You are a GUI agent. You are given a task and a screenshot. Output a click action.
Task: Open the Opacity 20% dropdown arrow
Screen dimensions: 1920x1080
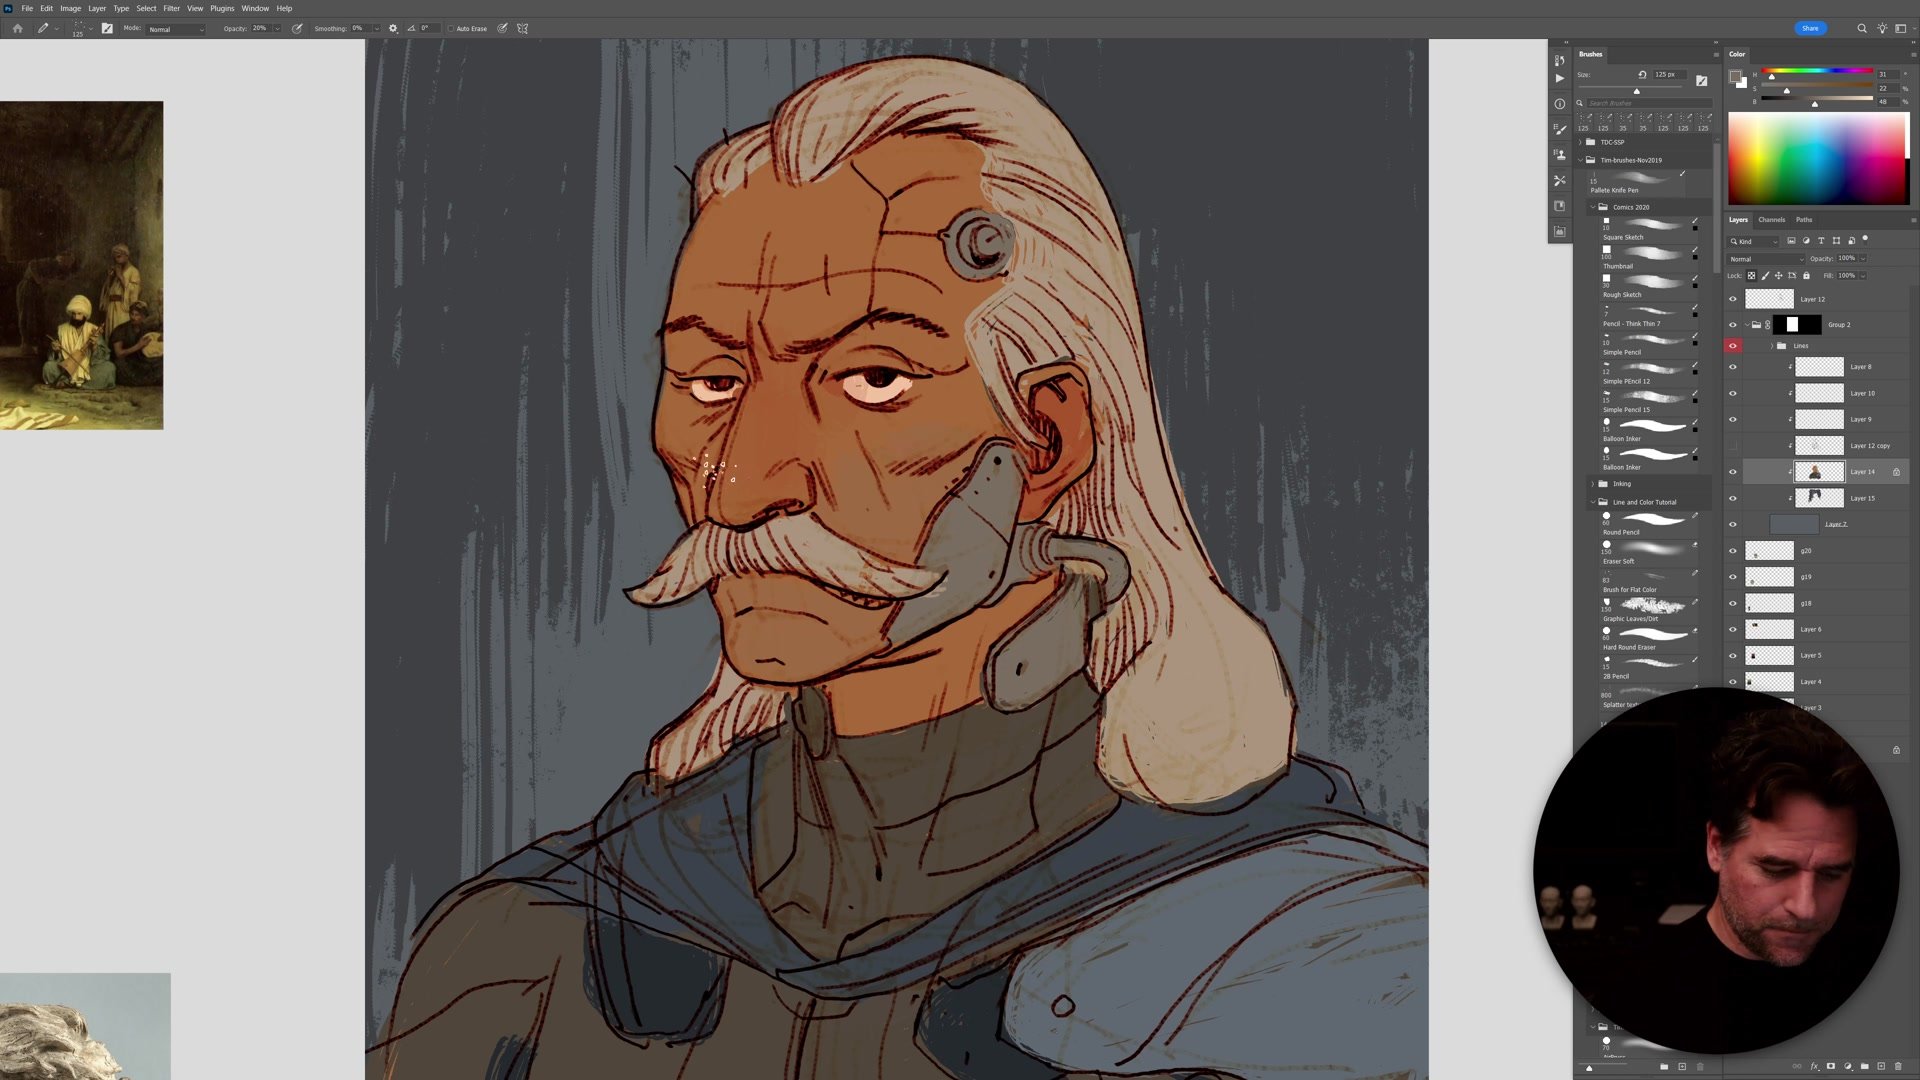(x=277, y=29)
